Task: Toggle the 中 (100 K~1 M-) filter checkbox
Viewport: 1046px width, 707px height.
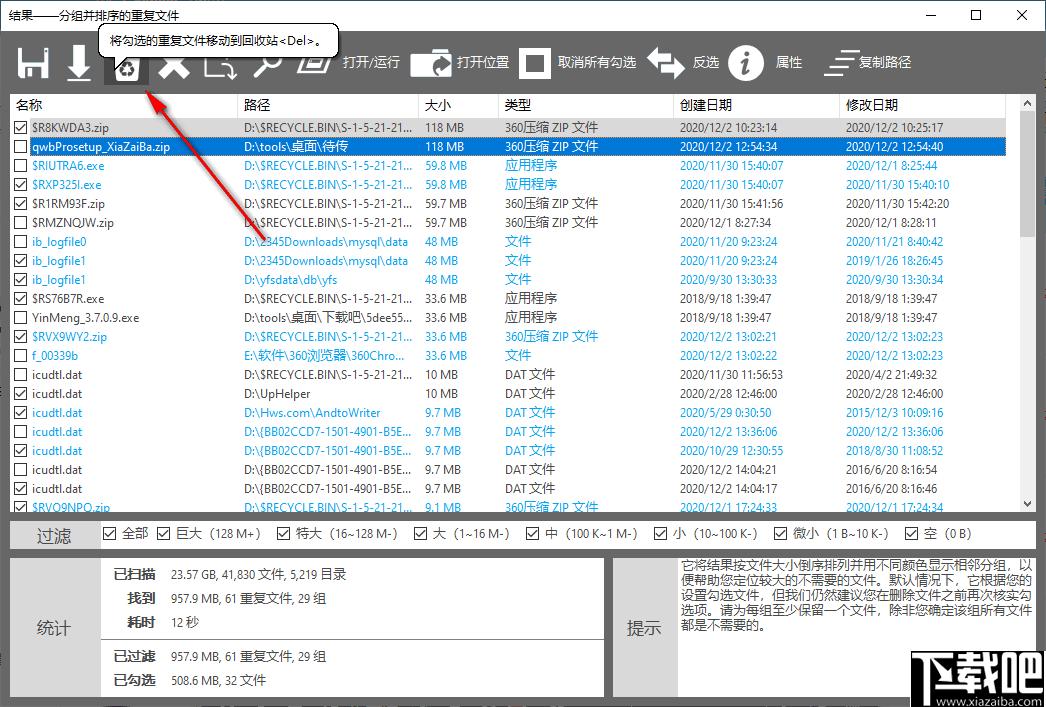Action: click(532, 534)
